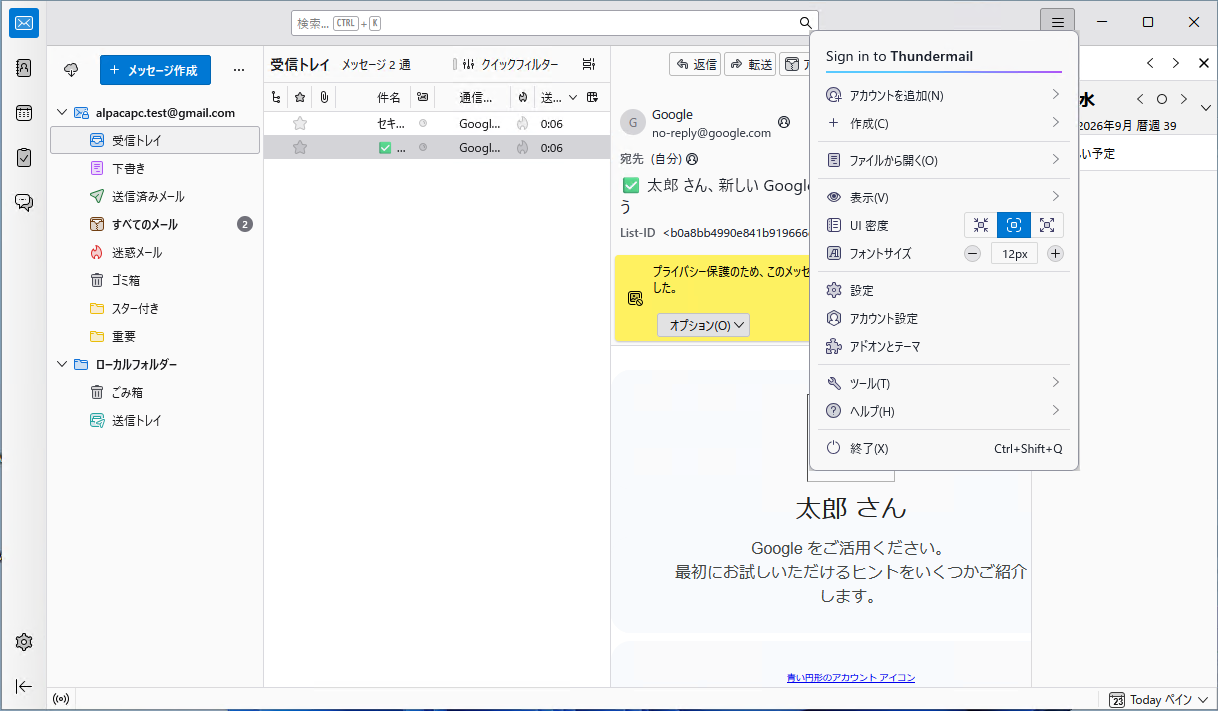1218x711 pixels.
Task: Open the Tasks space
Action: tap(24, 157)
